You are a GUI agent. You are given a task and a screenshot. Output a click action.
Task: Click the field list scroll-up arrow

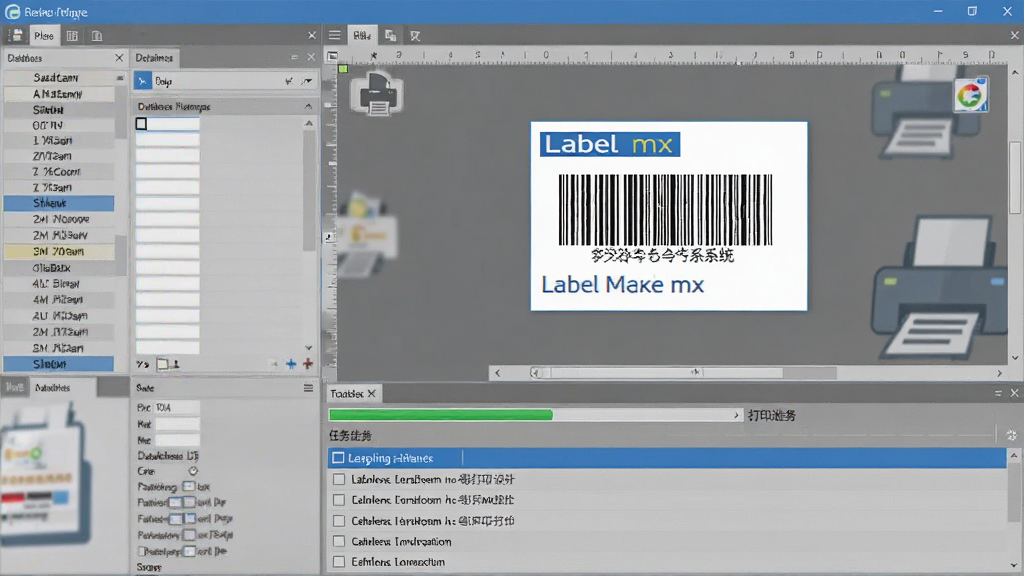point(309,123)
